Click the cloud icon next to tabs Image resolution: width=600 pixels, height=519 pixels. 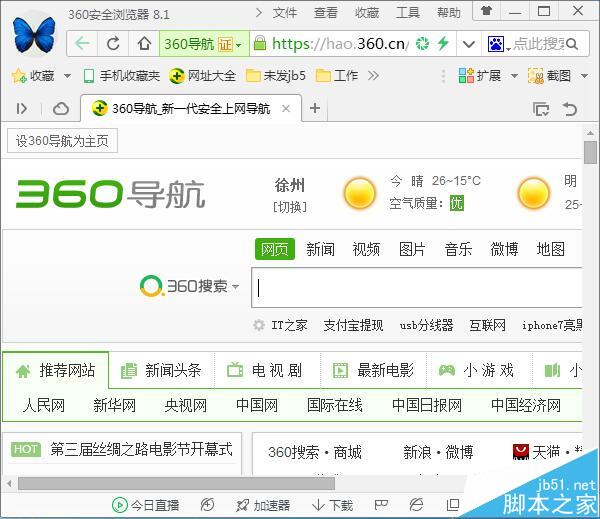point(61,109)
